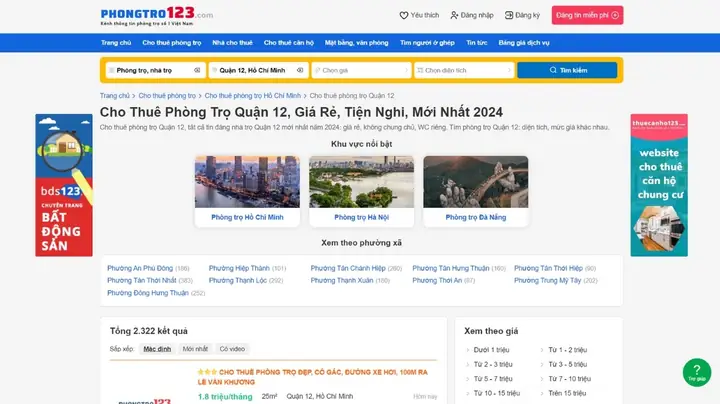The width and height of the screenshot is (720, 404).
Task: Select the Mới nhất sort tab
Action: [x=195, y=349]
